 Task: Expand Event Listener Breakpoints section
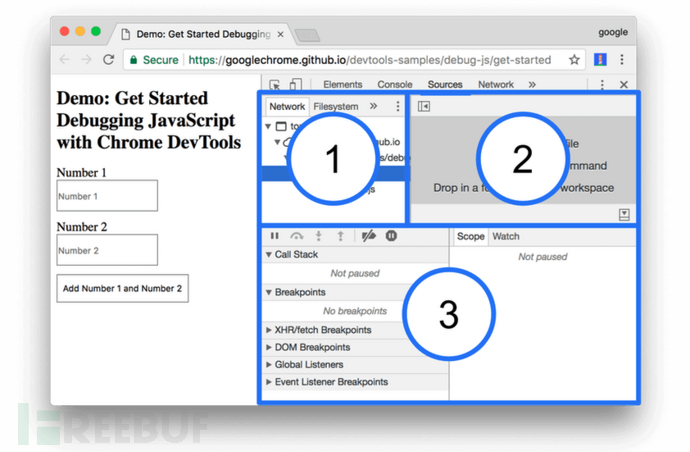click(269, 382)
